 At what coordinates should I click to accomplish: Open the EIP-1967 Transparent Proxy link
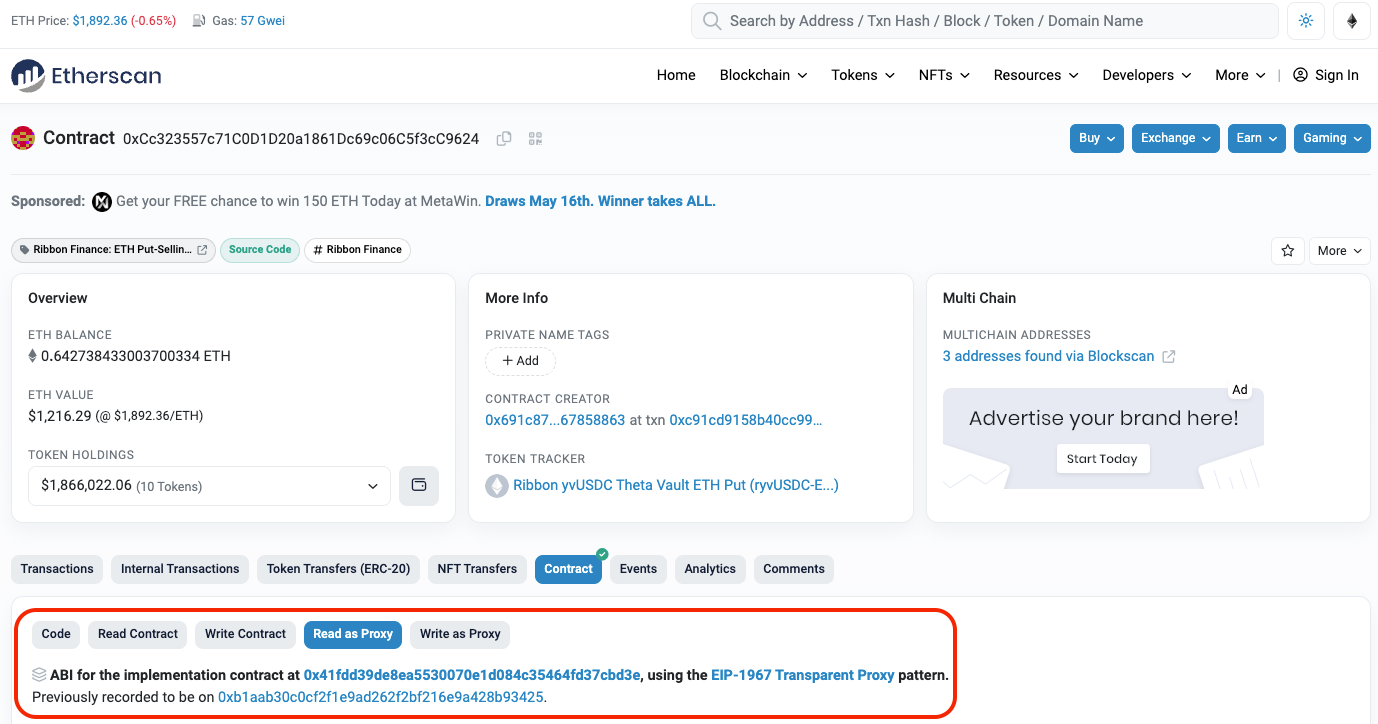pos(803,675)
